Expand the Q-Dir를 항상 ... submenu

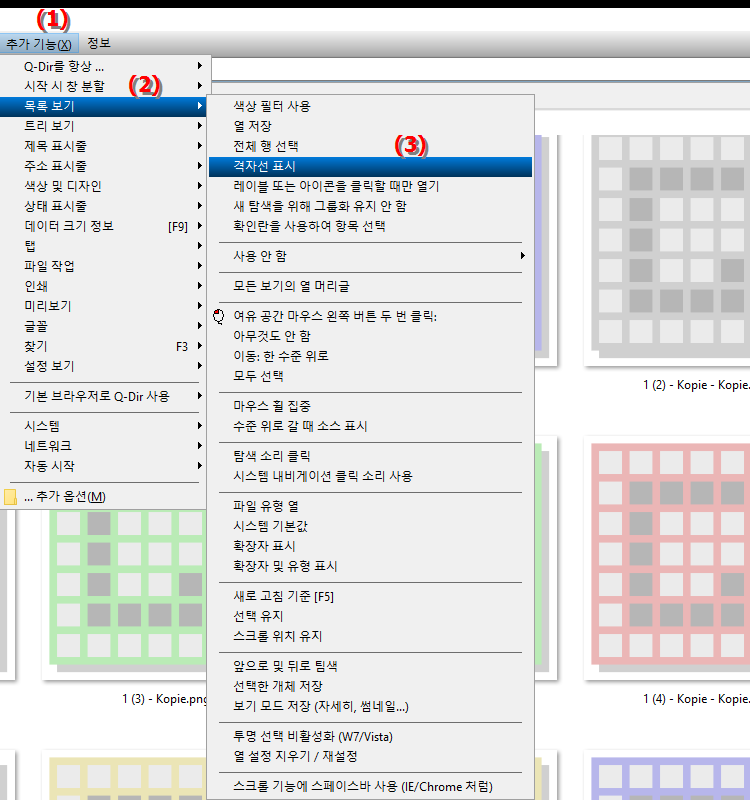click(x=105, y=66)
